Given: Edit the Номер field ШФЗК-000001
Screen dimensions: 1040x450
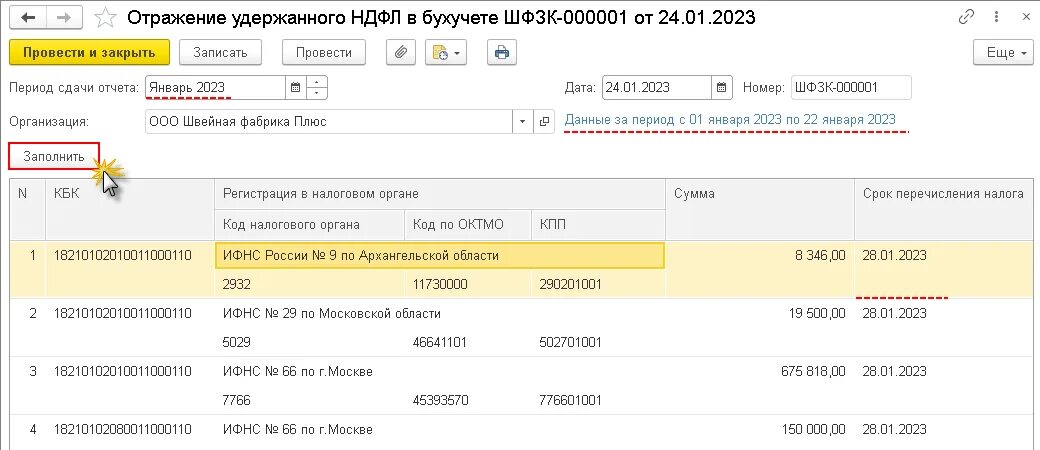Looking at the screenshot, I should 851,87.
